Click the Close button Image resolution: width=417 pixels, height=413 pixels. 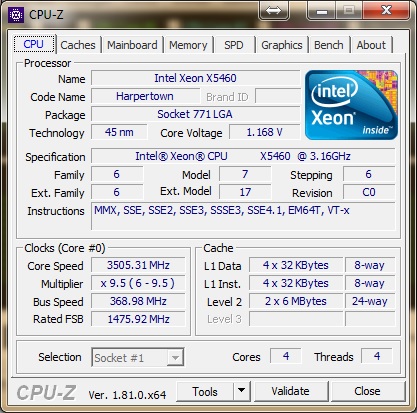click(367, 391)
